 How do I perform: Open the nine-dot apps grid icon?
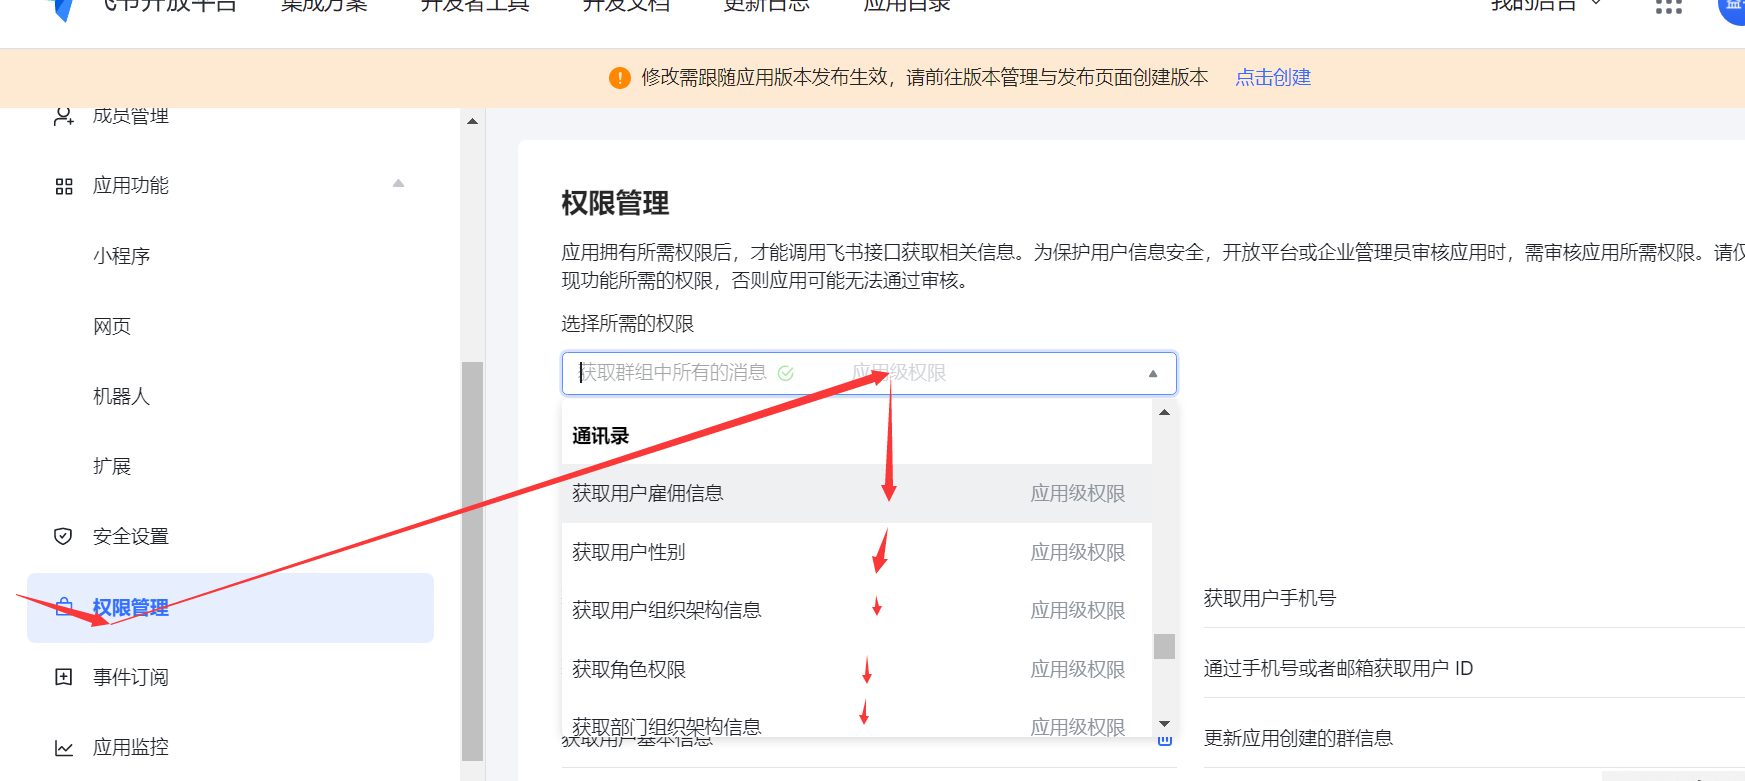(1668, 7)
